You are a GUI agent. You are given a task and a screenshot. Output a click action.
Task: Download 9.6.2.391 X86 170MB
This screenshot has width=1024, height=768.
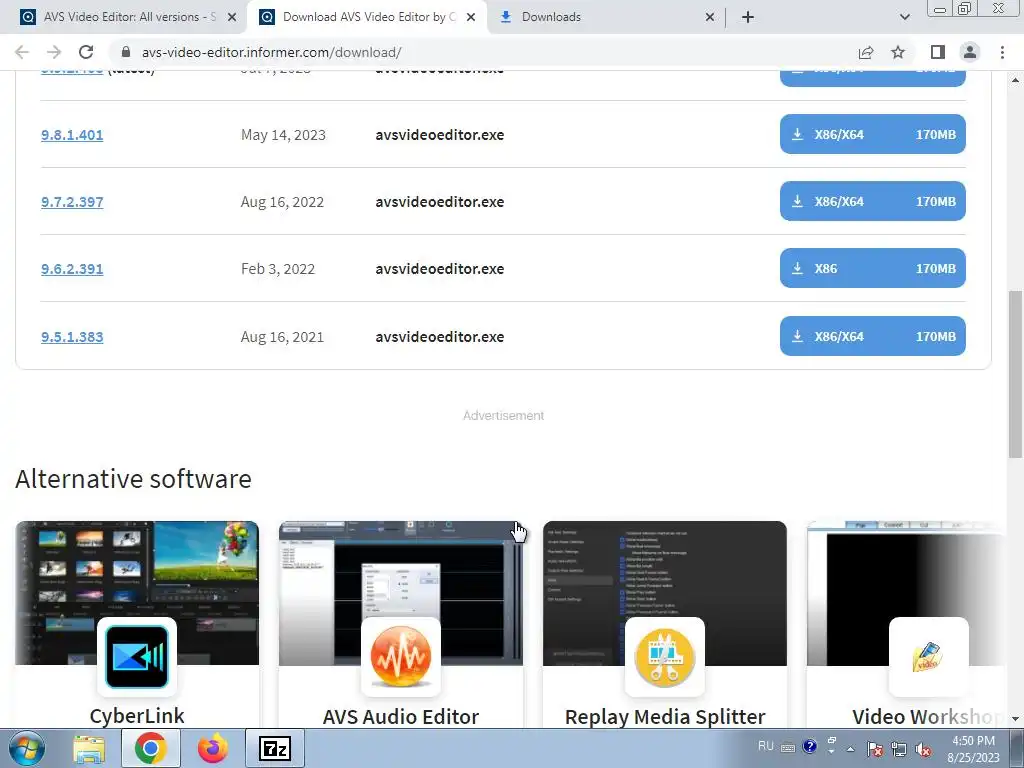point(872,268)
